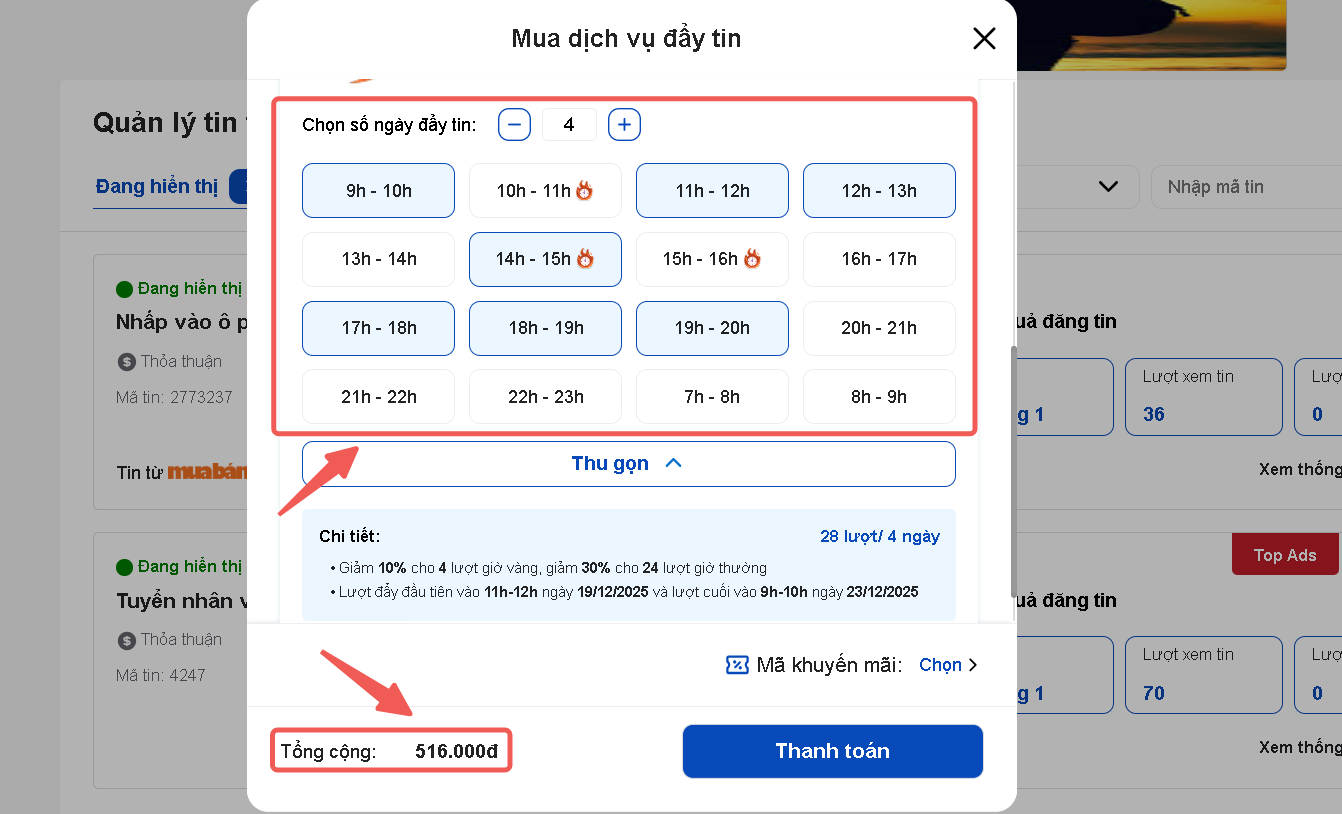Toggle the 14h - 15h time slot
Screen dimensions: 1342x814
545,259
